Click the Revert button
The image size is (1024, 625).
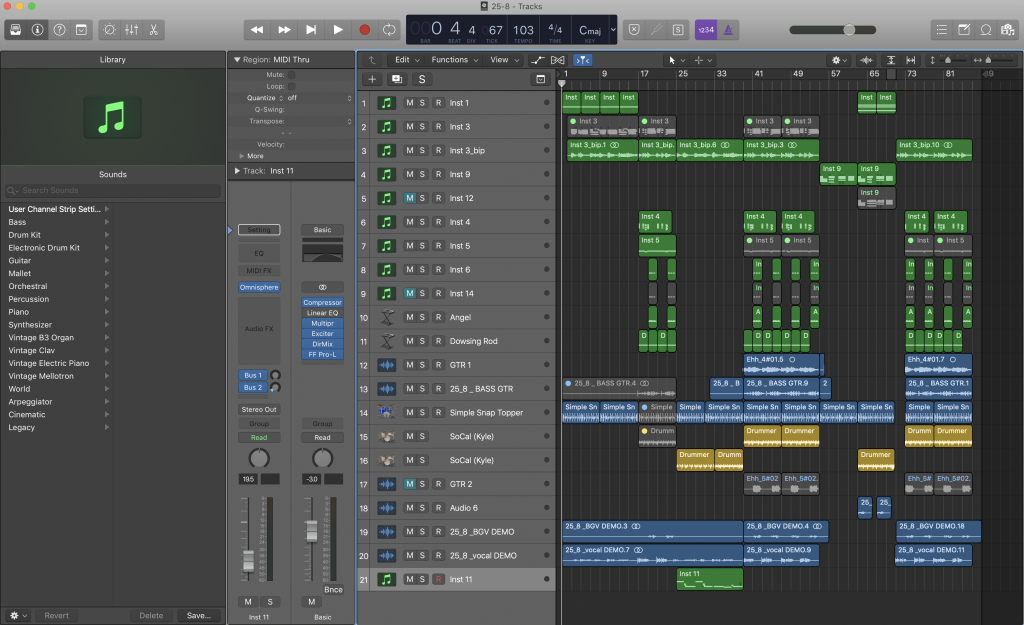tap(55, 615)
